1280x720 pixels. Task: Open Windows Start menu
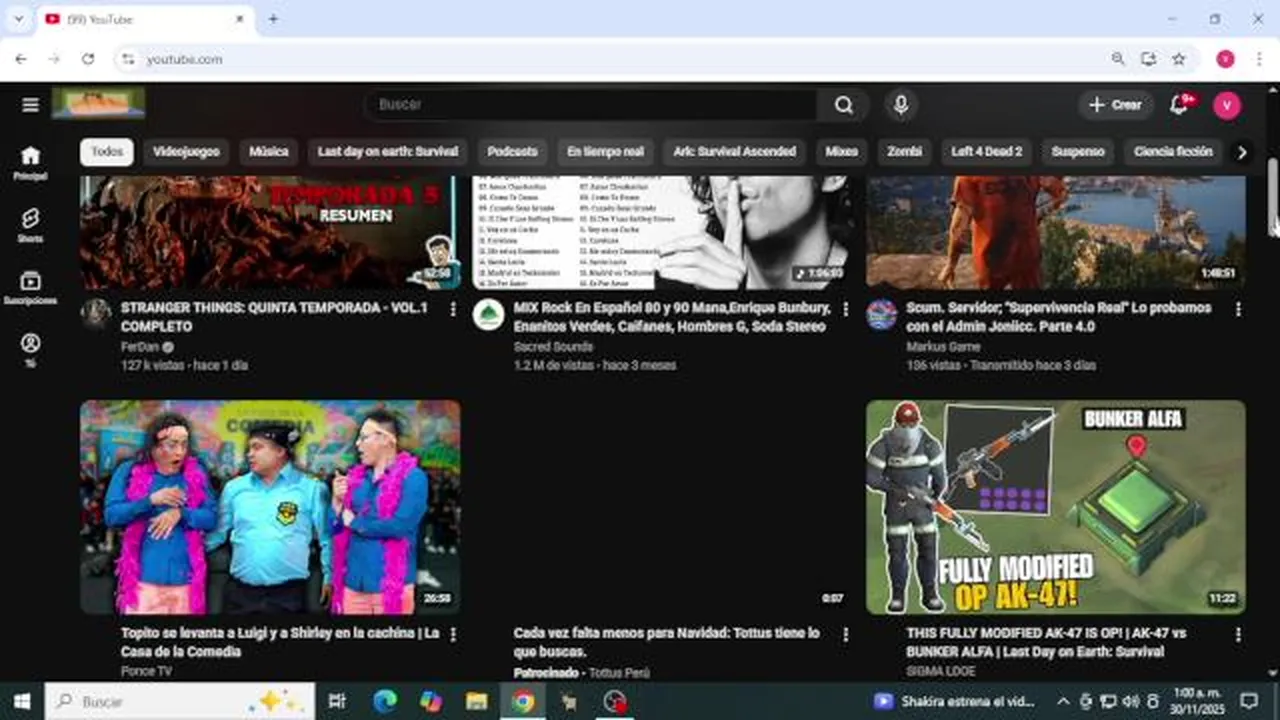pos(22,702)
